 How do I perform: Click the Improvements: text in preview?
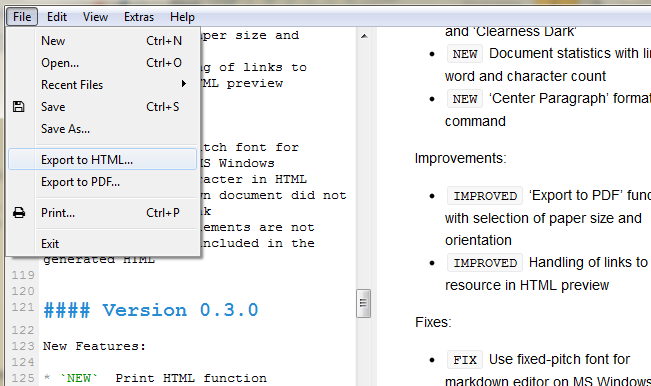(x=460, y=158)
